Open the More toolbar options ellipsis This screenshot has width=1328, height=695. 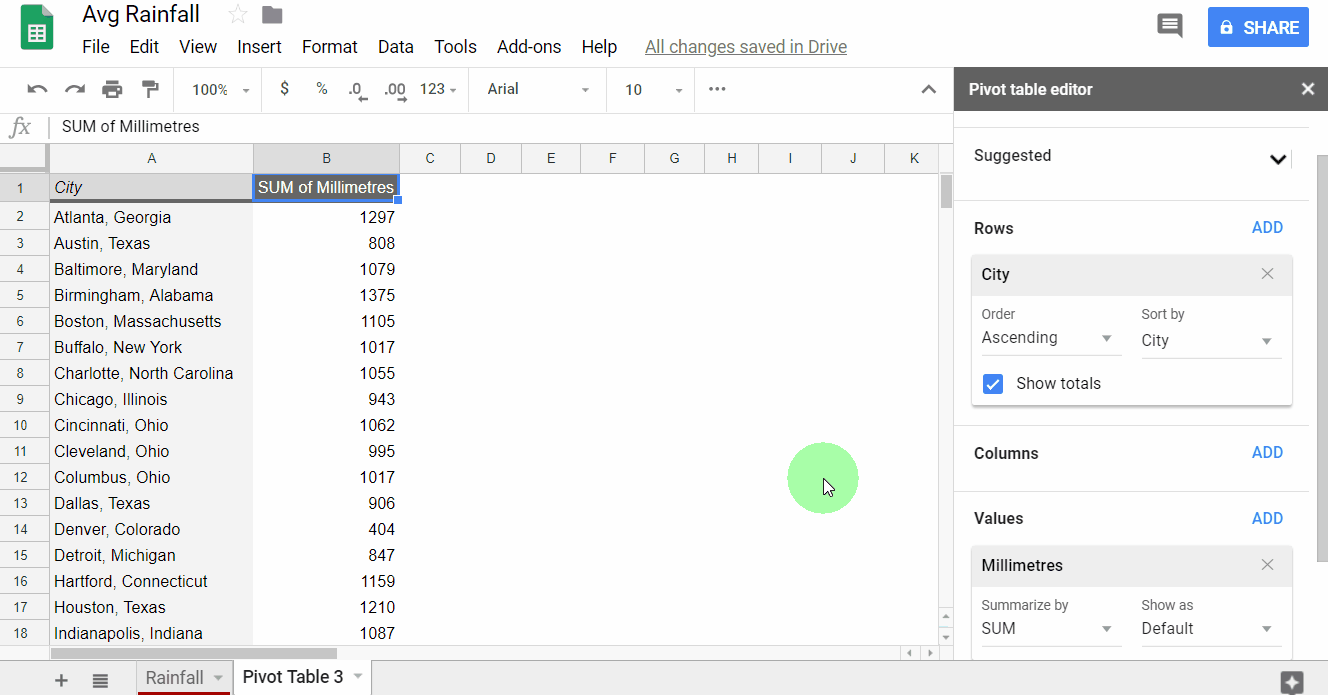717,89
